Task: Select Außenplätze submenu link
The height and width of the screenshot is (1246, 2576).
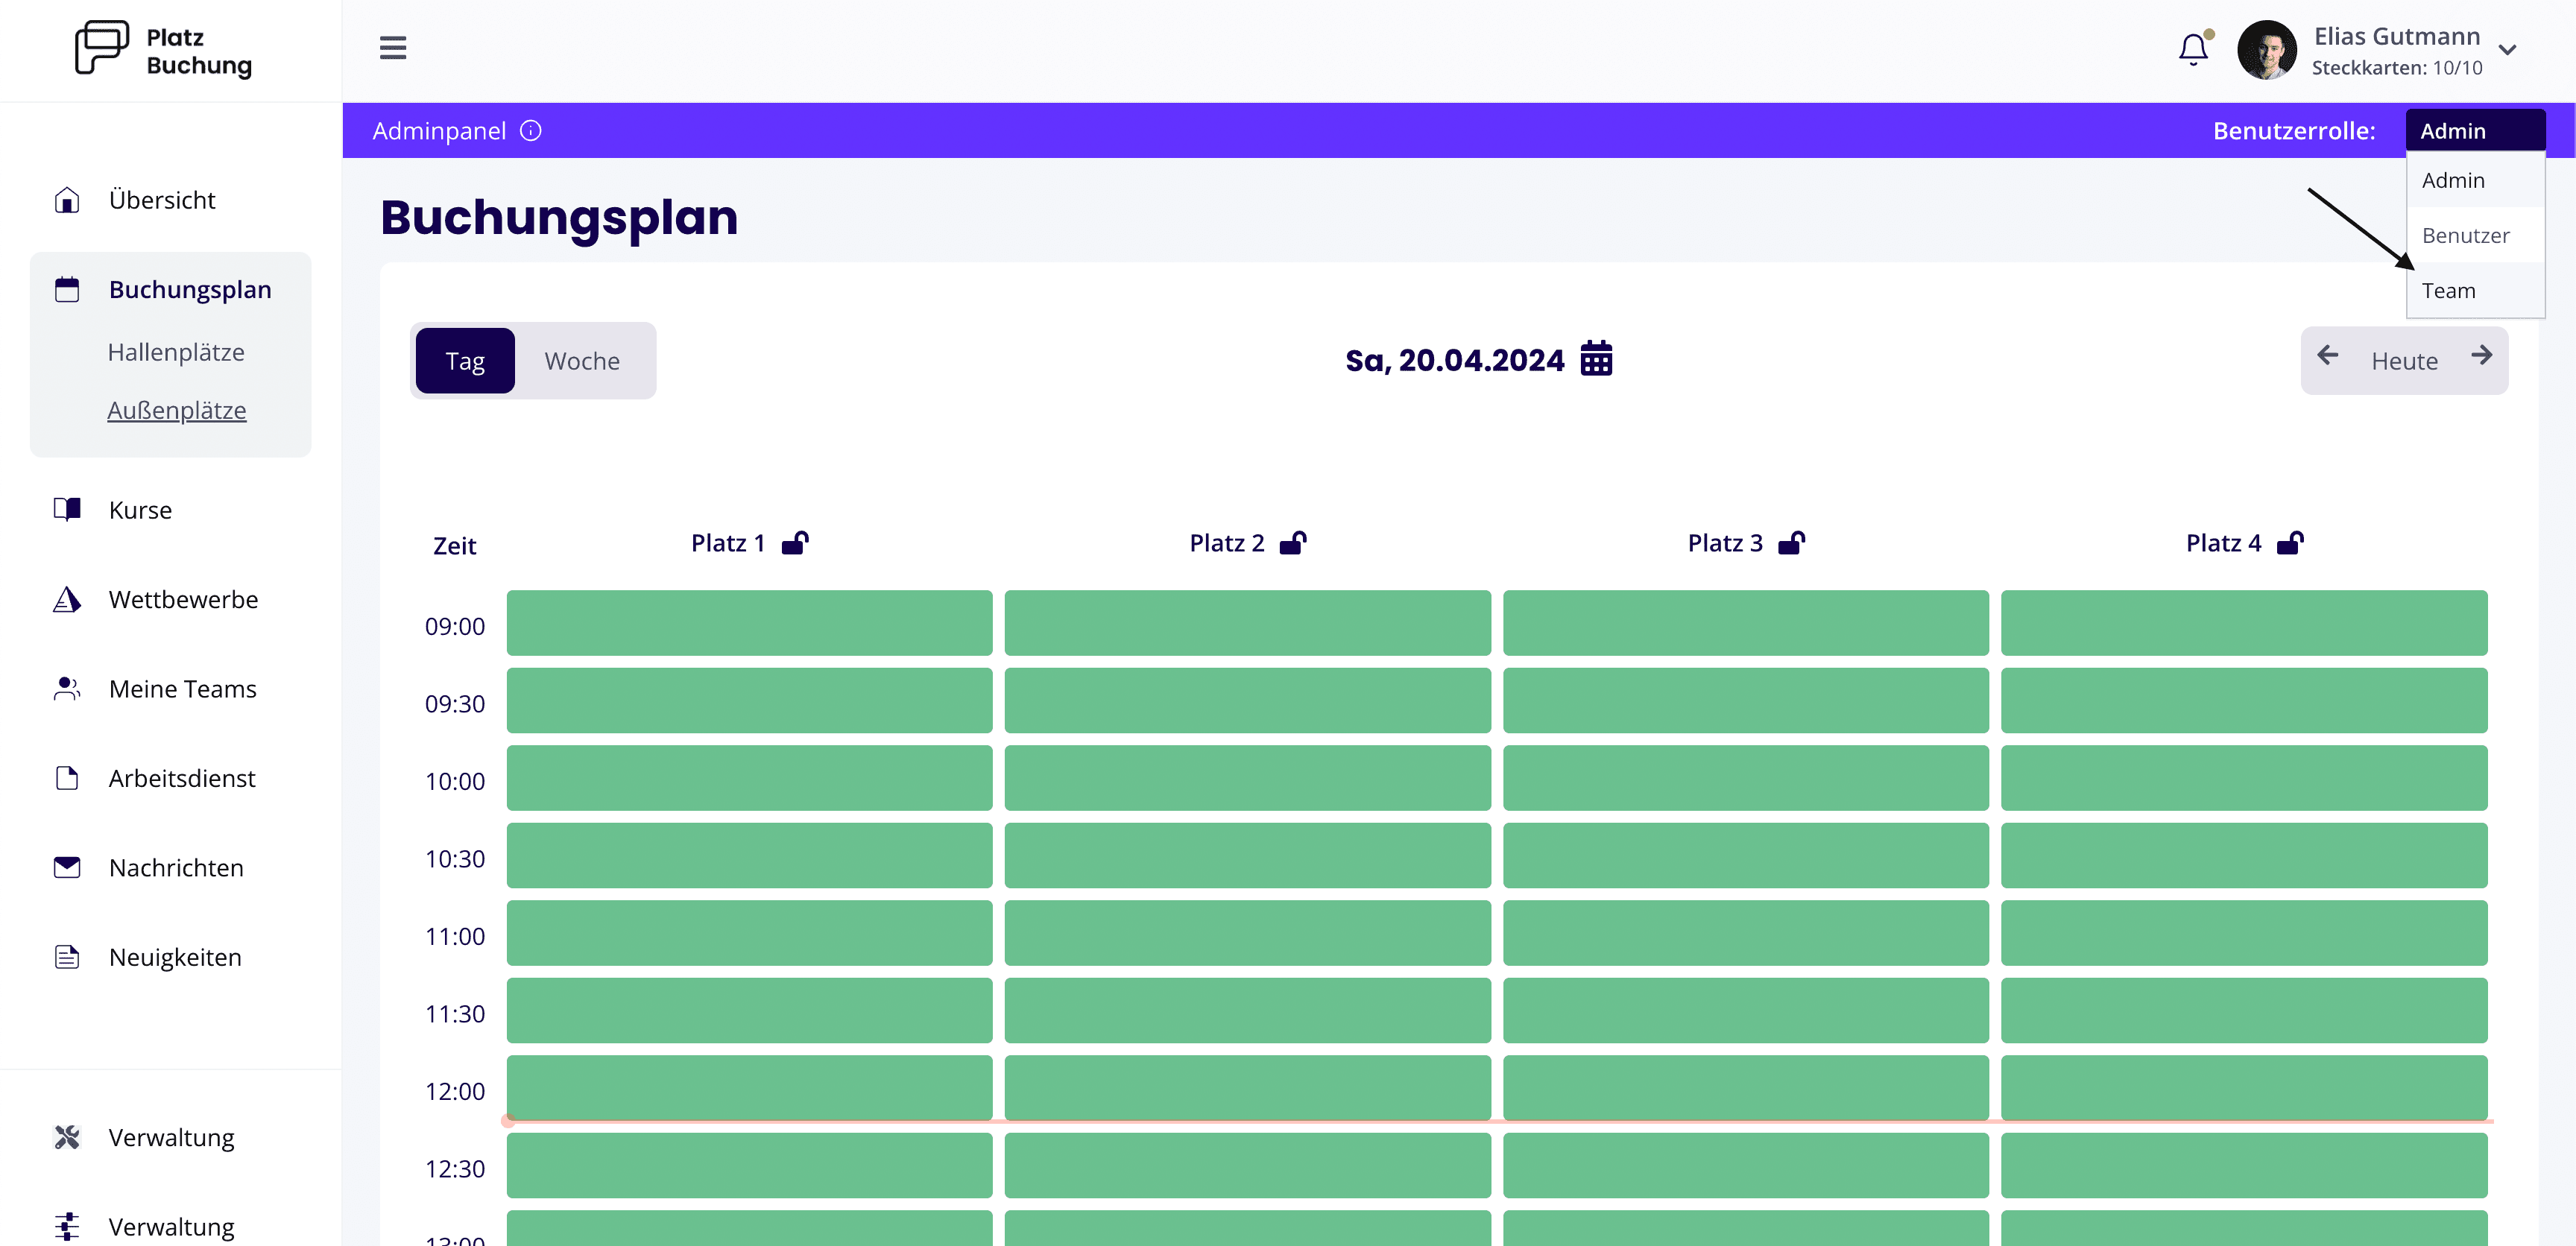Action: pyautogui.click(x=177, y=410)
